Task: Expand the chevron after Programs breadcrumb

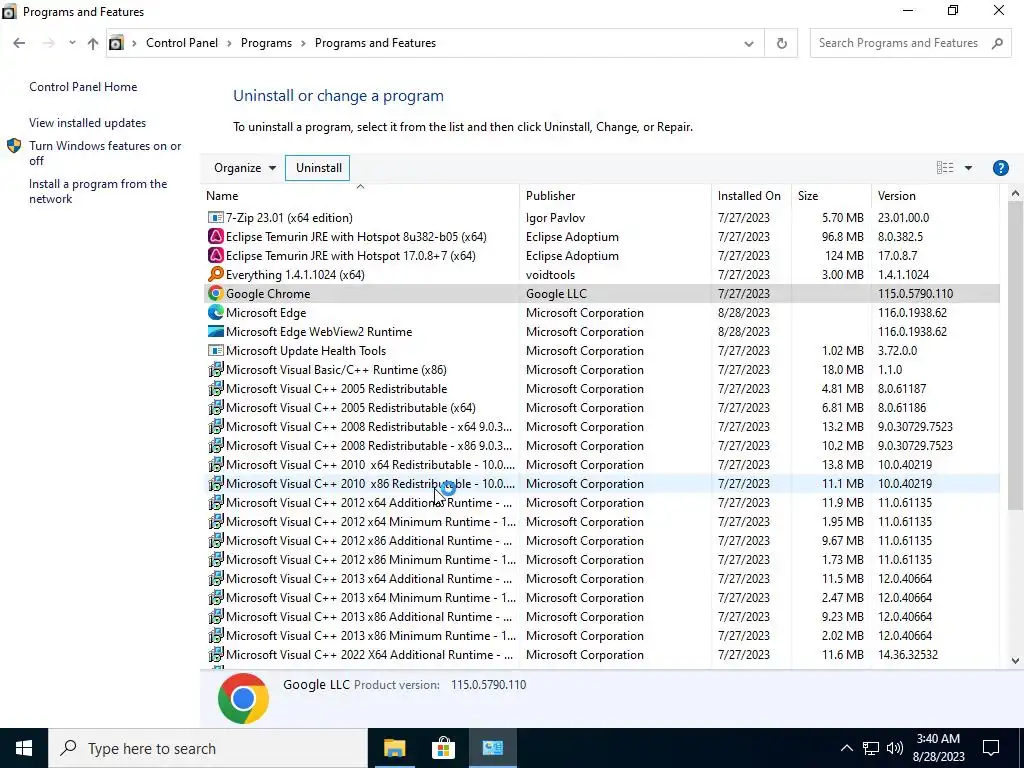Action: [303, 43]
